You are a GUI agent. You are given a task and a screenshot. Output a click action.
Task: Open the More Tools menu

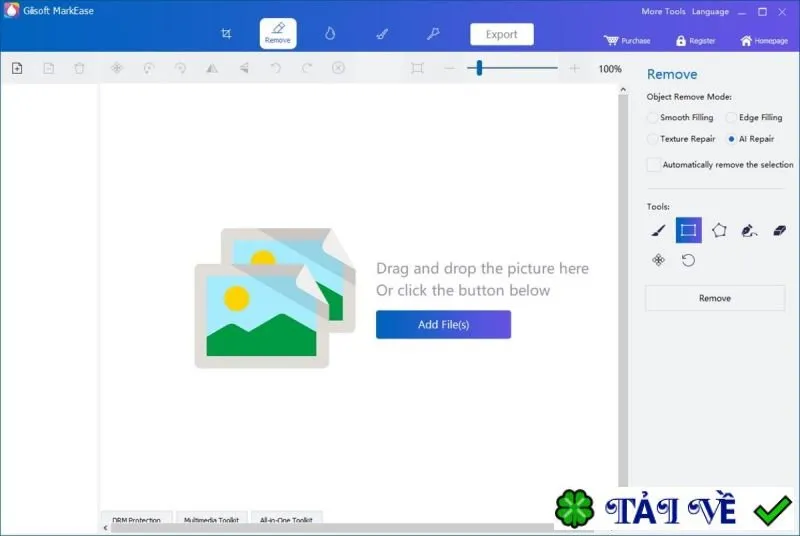point(663,11)
